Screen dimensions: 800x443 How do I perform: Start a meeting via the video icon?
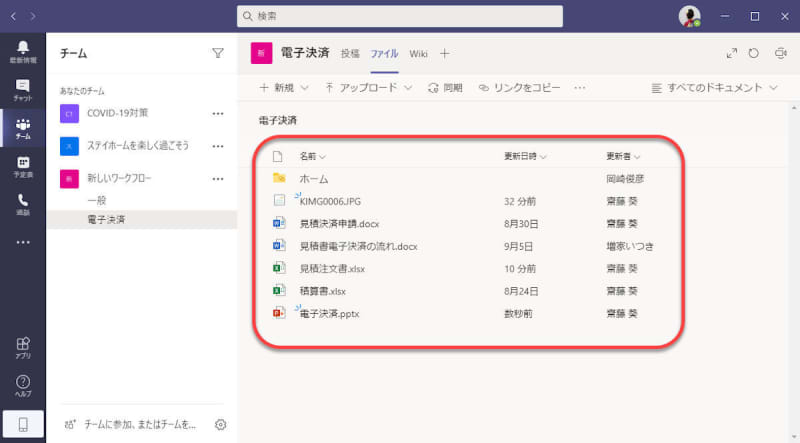point(780,53)
